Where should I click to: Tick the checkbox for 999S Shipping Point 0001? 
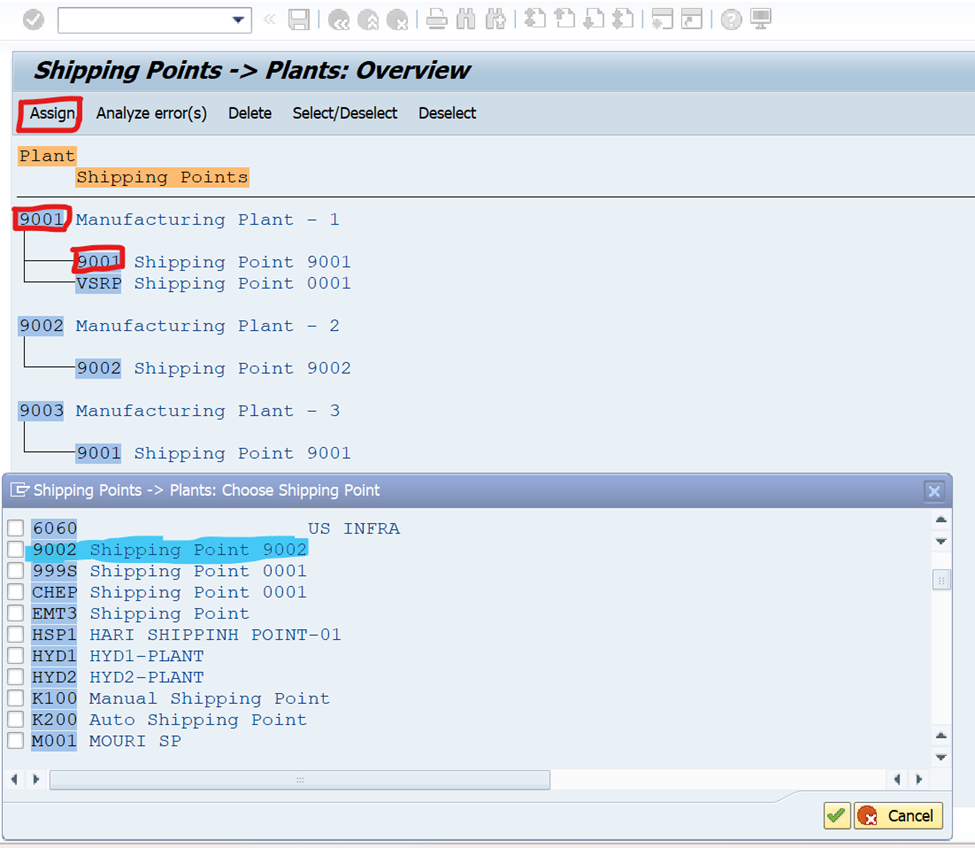click(16, 571)
